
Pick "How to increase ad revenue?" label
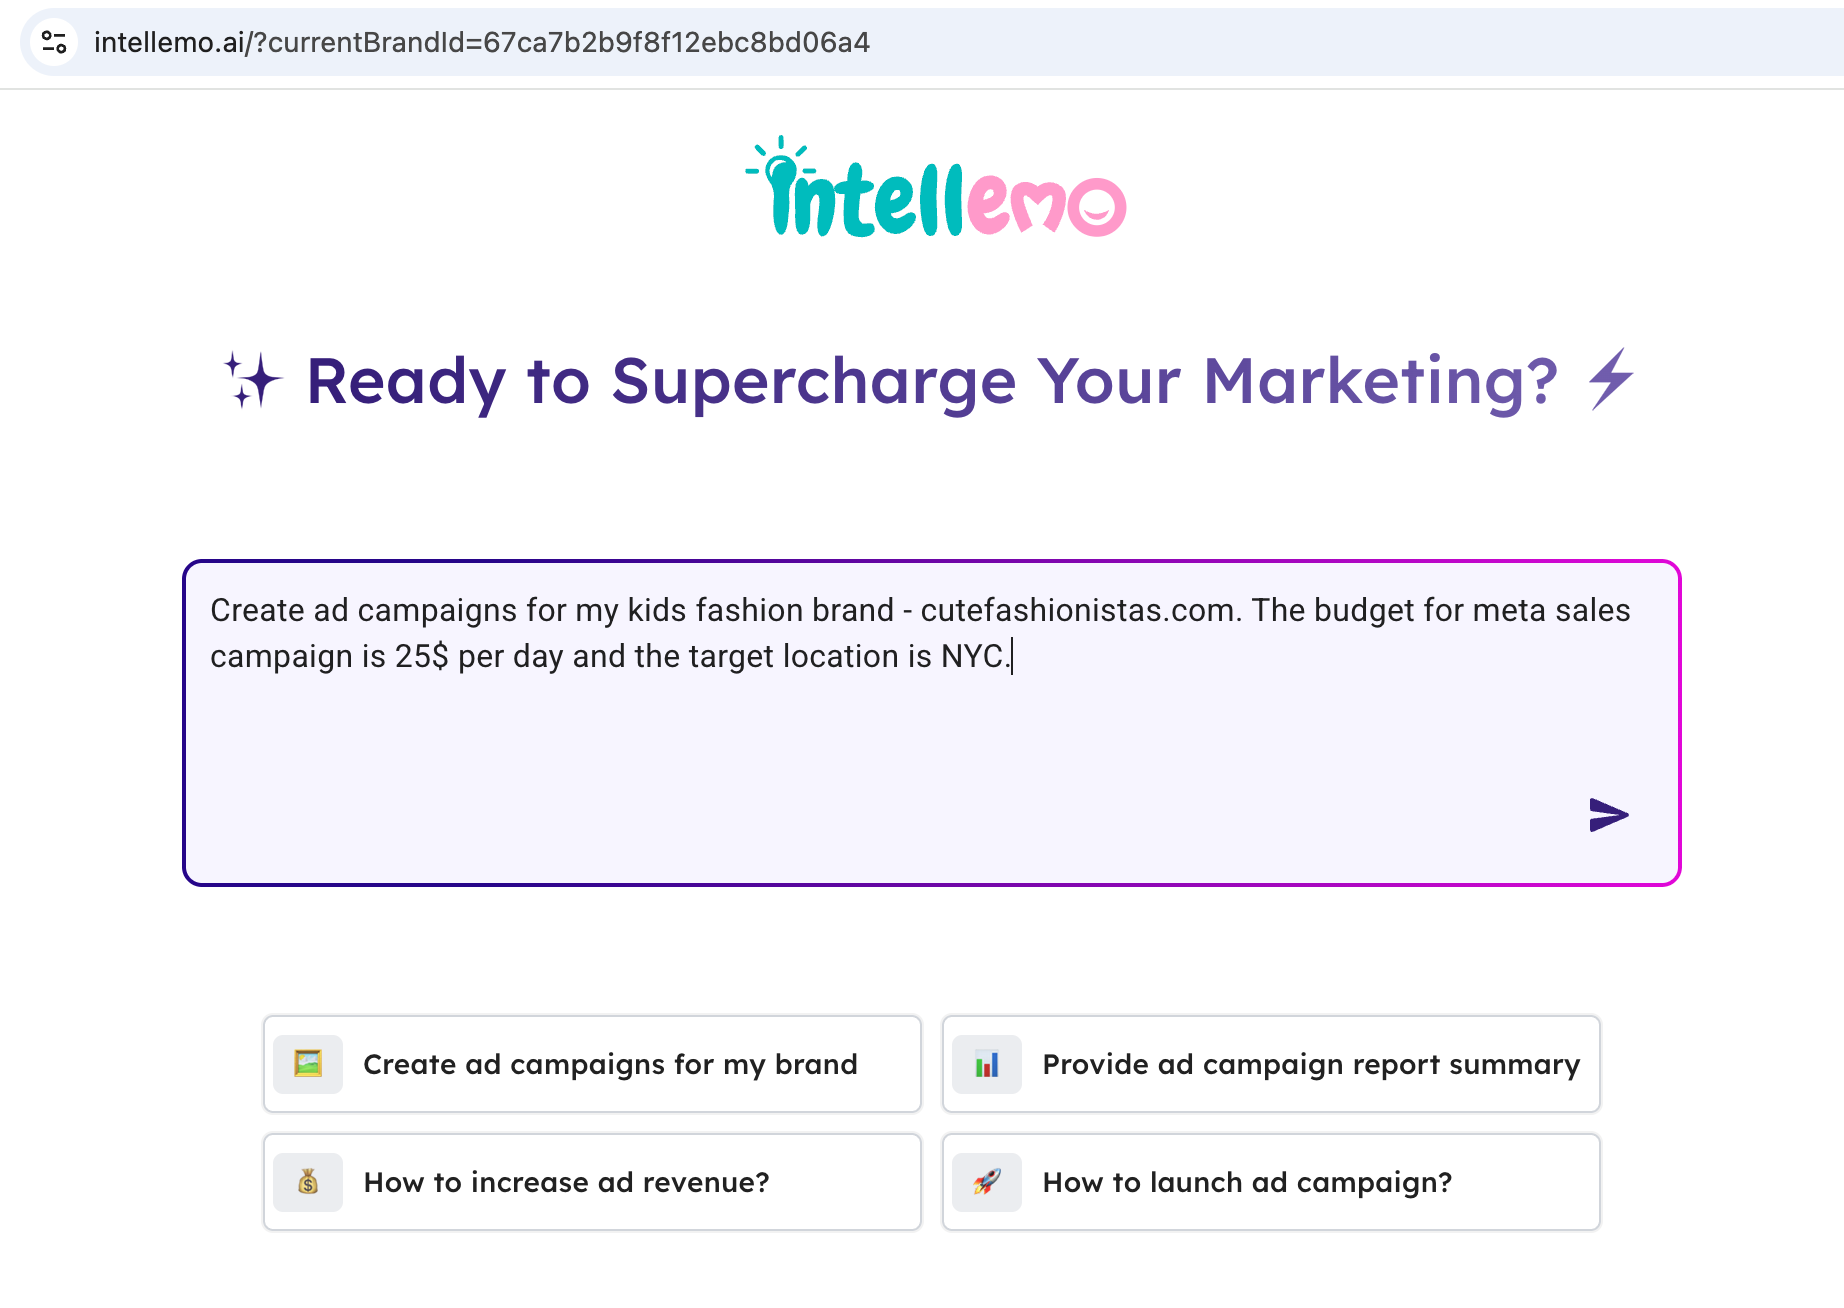(x=566, y=1182)
